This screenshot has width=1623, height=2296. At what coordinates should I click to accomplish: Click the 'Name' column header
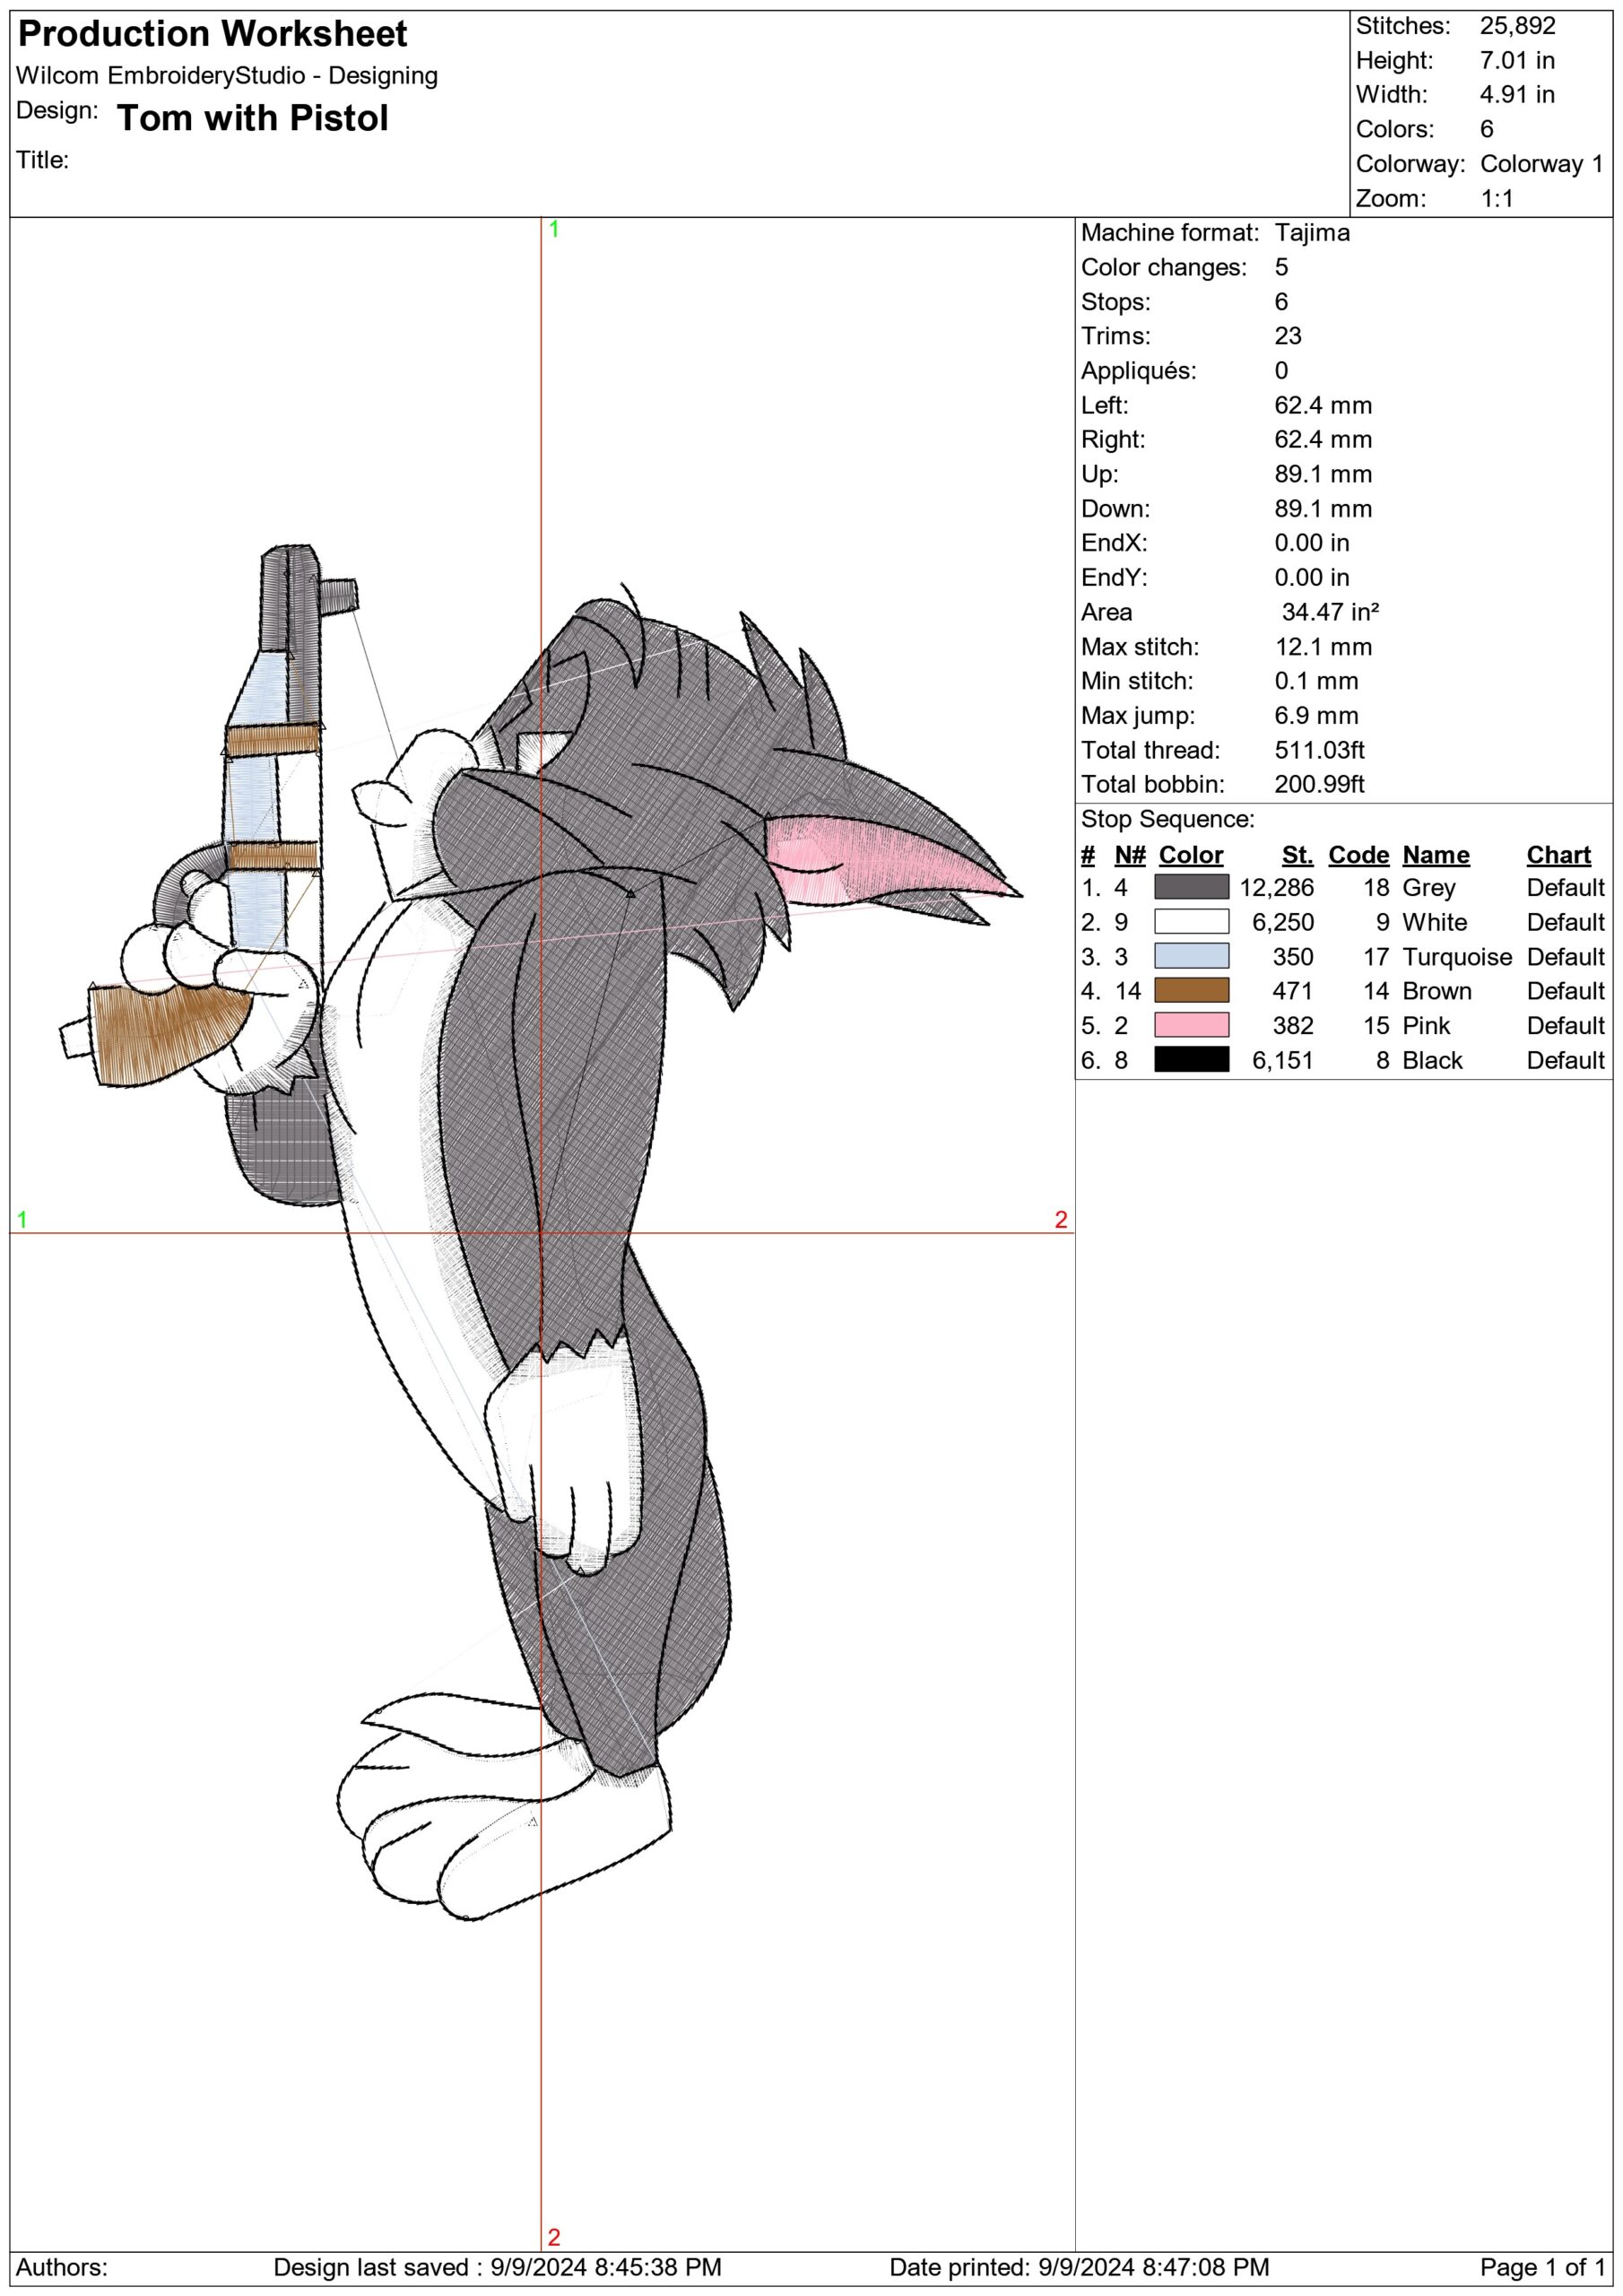coord(1436,855)
